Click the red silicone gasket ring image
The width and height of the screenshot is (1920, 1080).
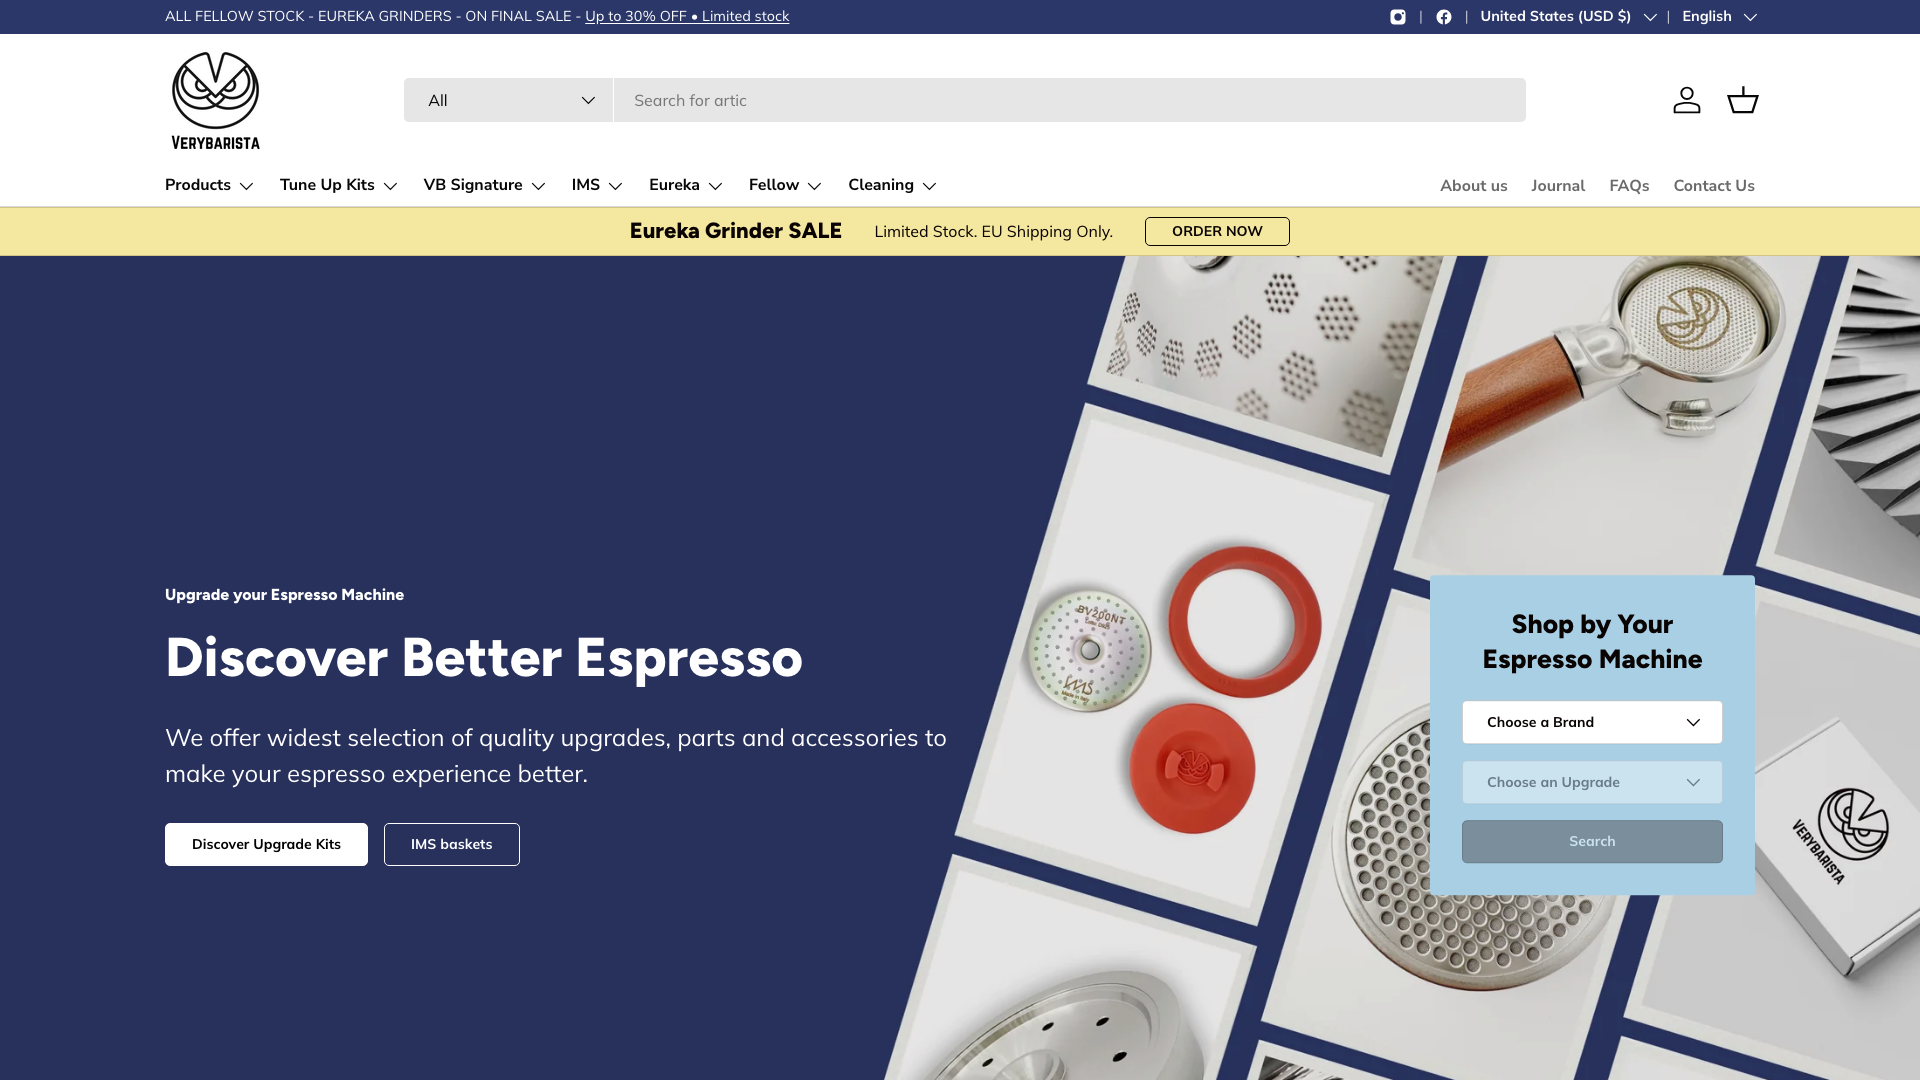coord(1244,621)
